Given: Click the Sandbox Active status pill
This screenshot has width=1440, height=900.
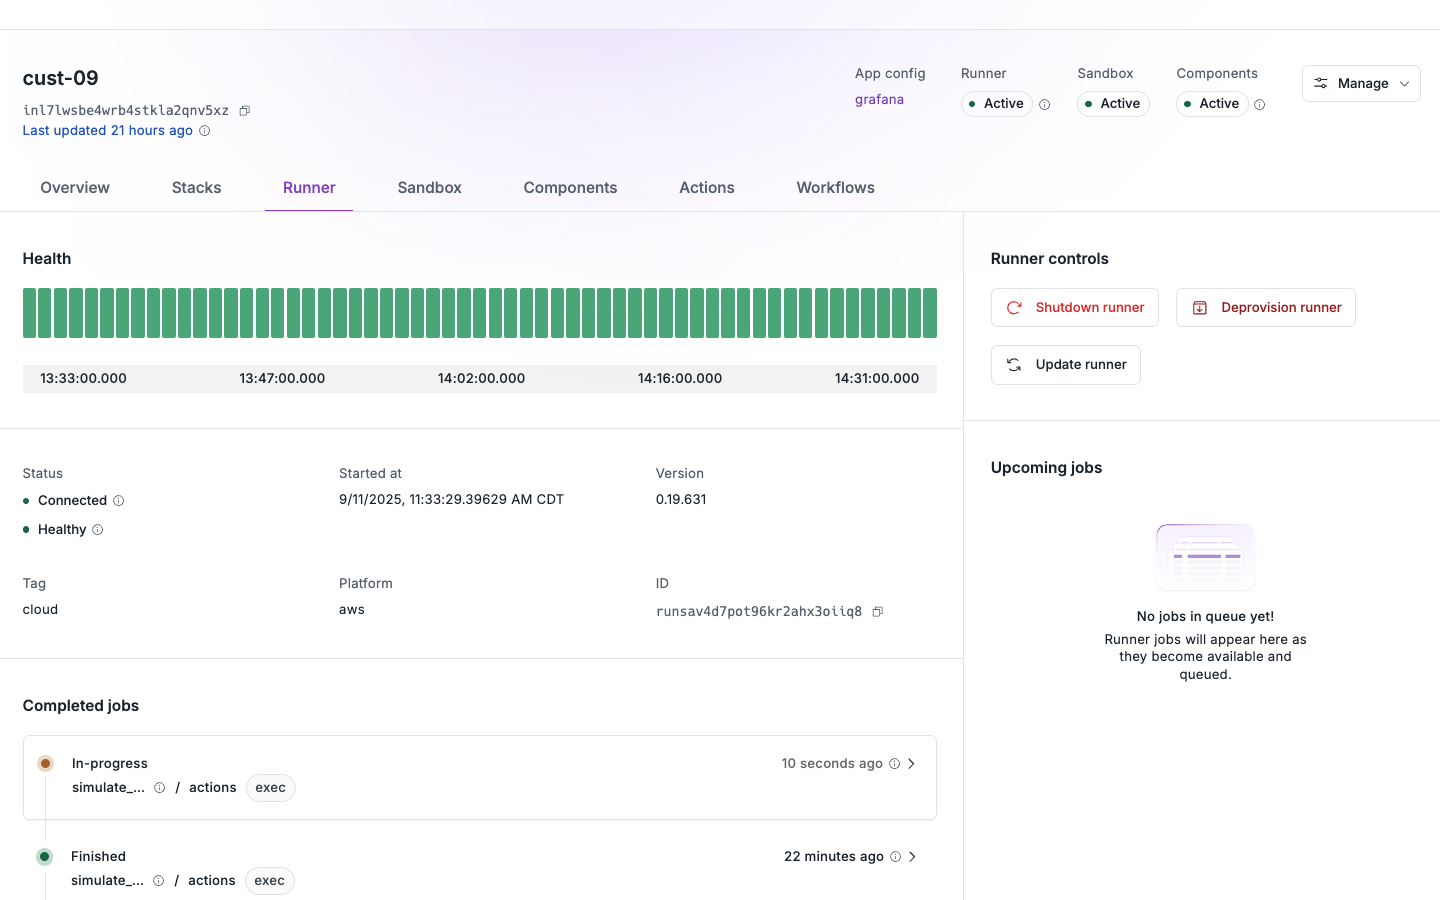Looking at the screenshot, I should click(1113, 103).
